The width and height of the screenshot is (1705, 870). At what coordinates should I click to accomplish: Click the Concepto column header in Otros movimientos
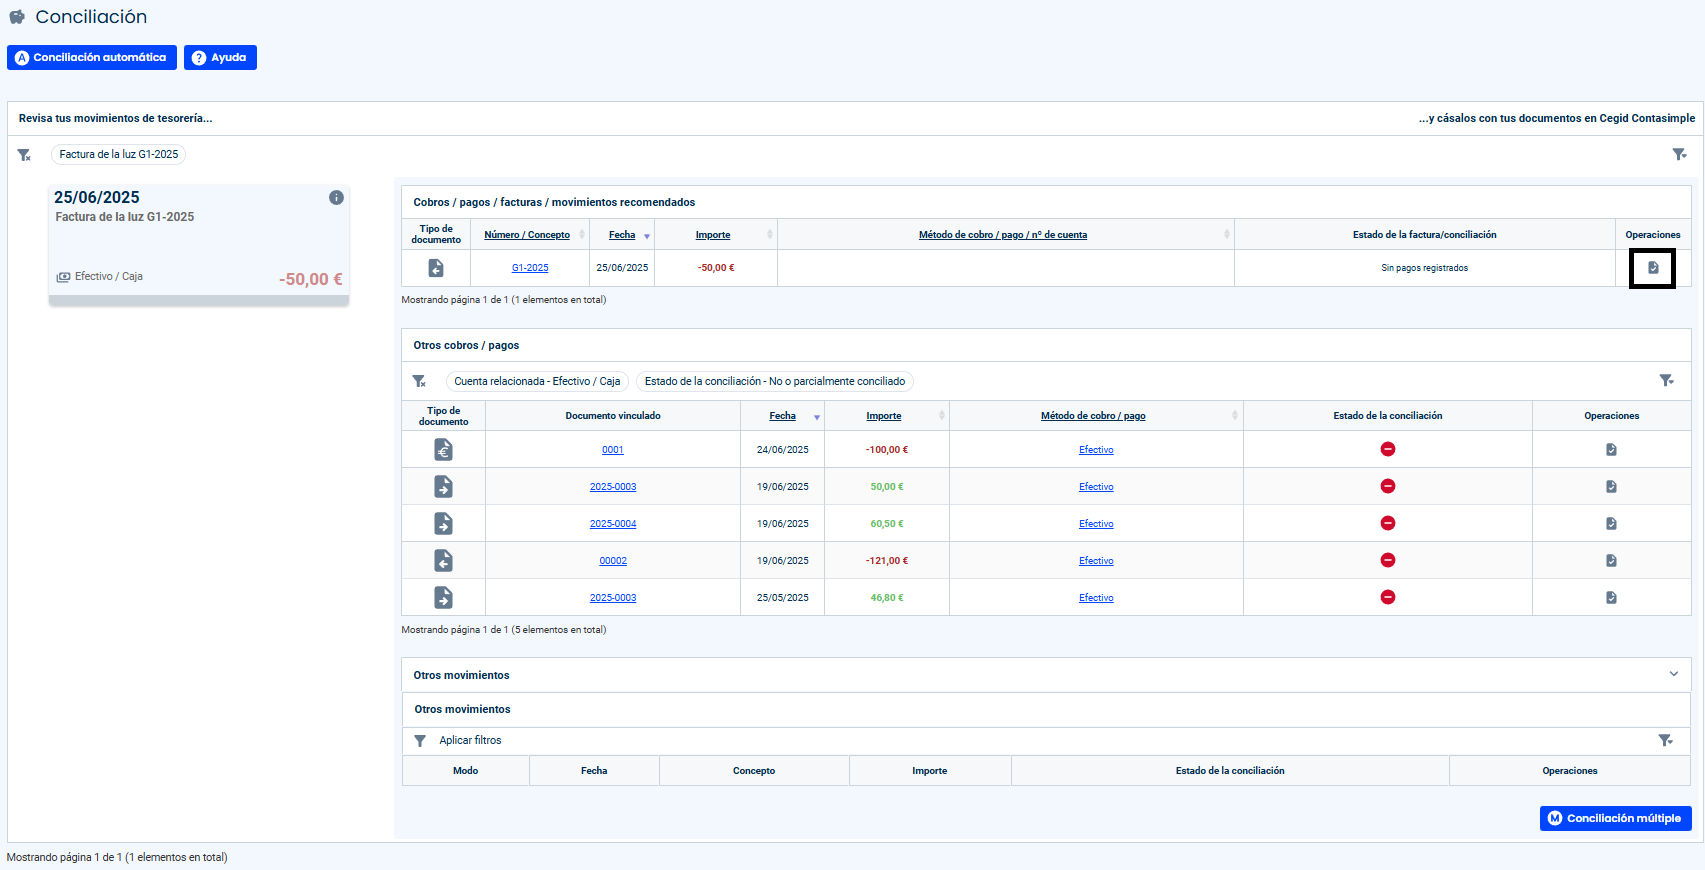(754, 771)
